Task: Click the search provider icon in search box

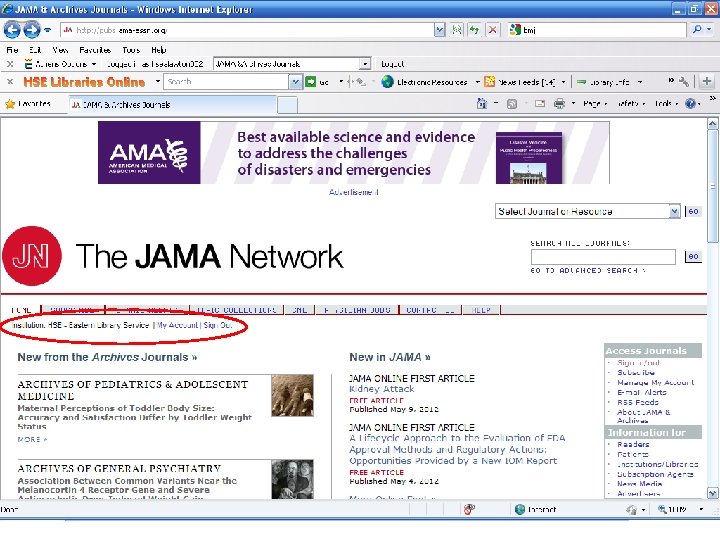Action: [x=515, y=30]
